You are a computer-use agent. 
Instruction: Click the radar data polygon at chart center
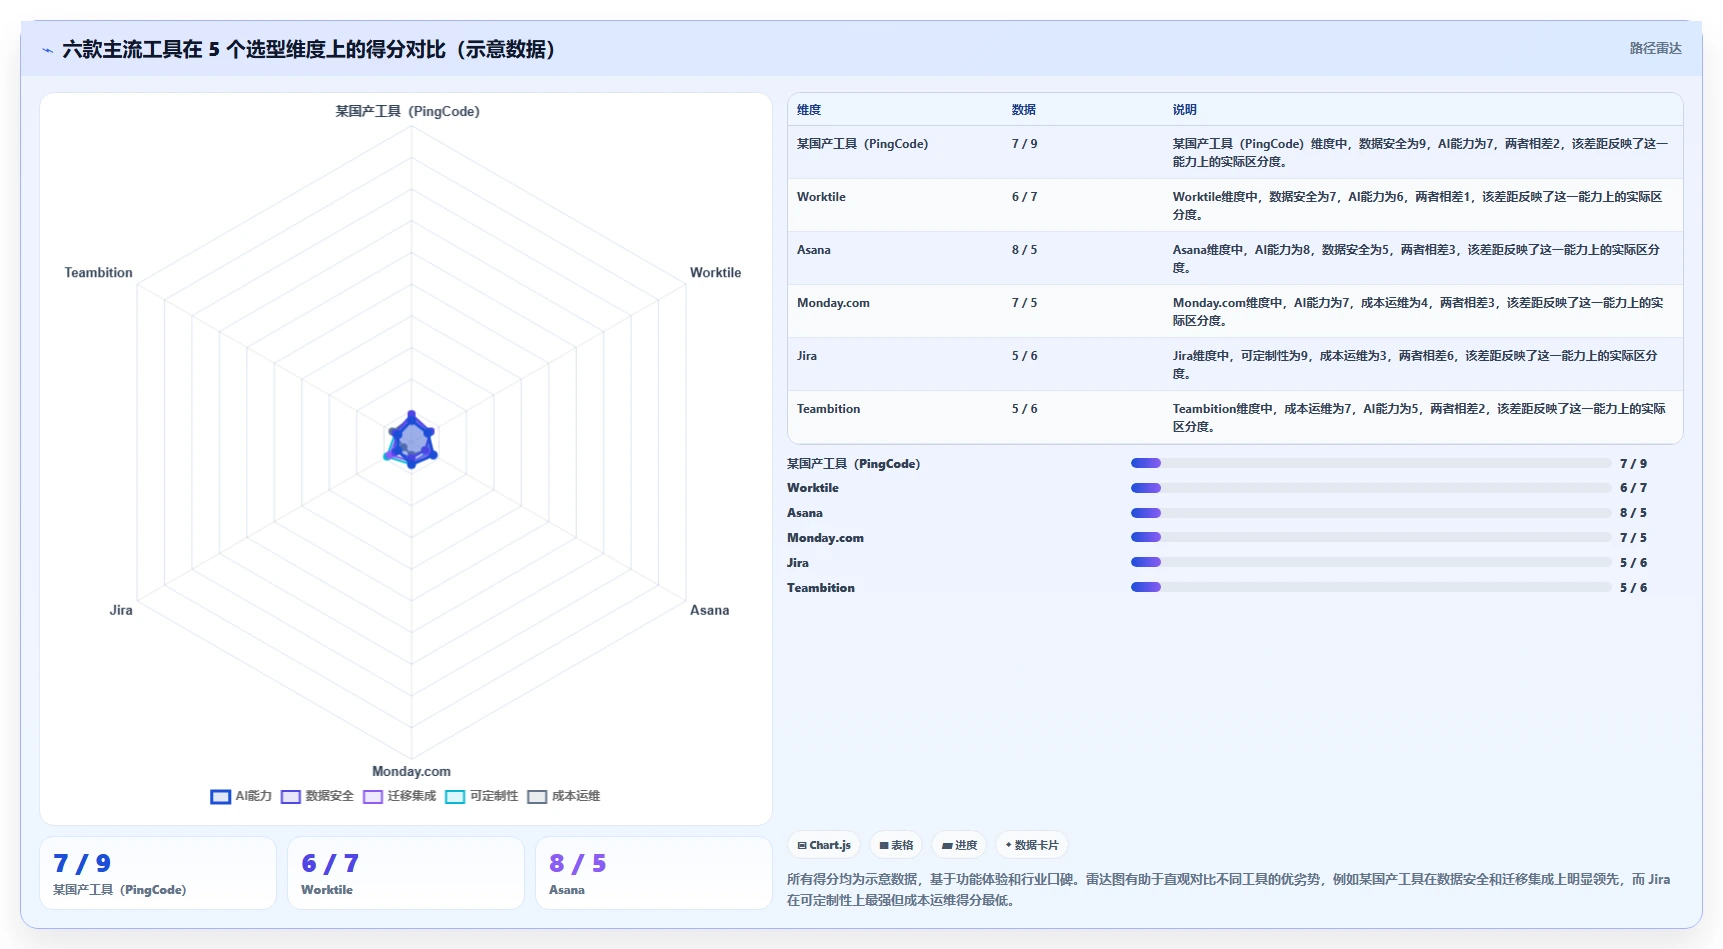click(411, 441)
